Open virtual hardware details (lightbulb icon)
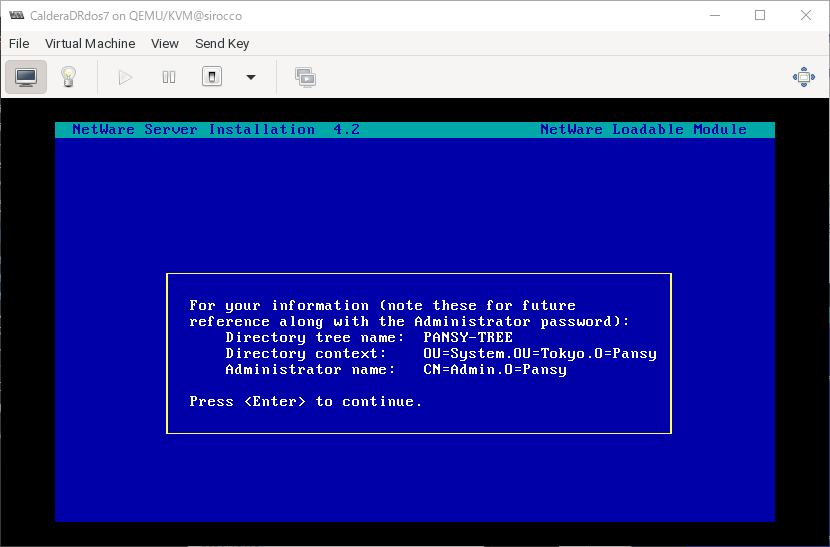 pyautogui.click(x=68, y=77)
